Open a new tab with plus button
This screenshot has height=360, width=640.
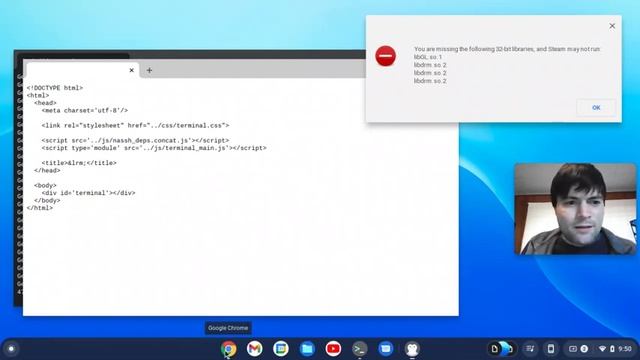149,70
